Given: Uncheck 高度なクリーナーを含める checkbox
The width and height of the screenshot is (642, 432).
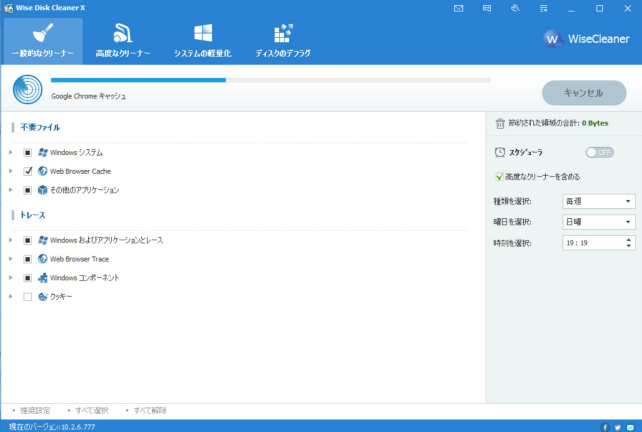Looking at the screenshot, I should (x=499, y=176).
